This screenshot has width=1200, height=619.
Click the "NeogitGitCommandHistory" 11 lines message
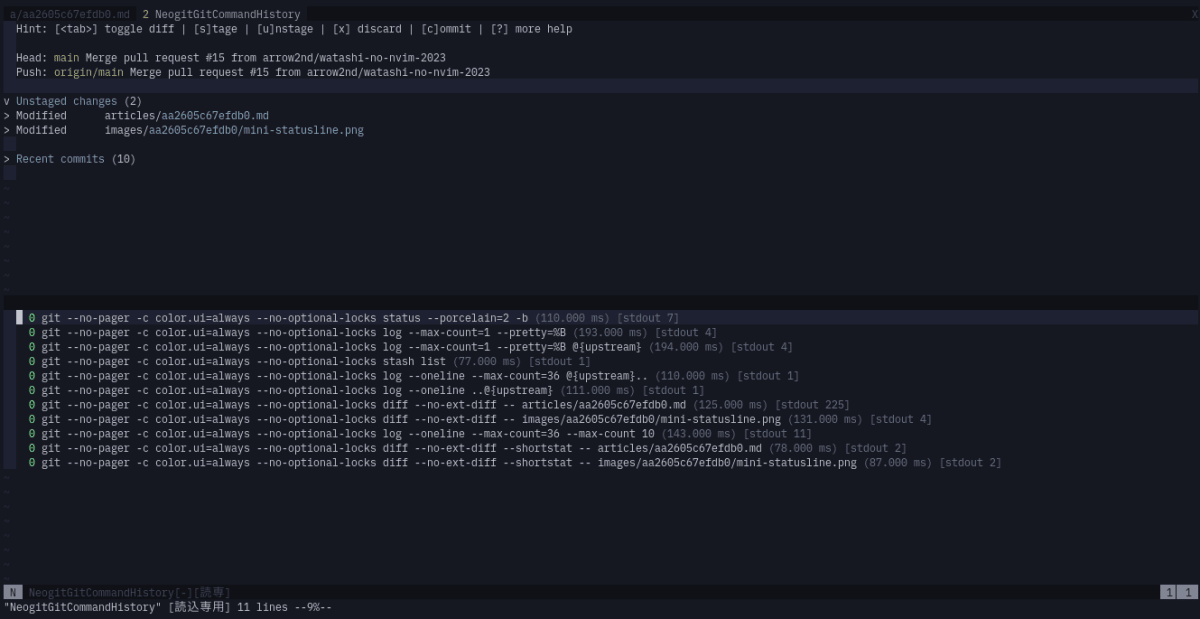point(168,607)
